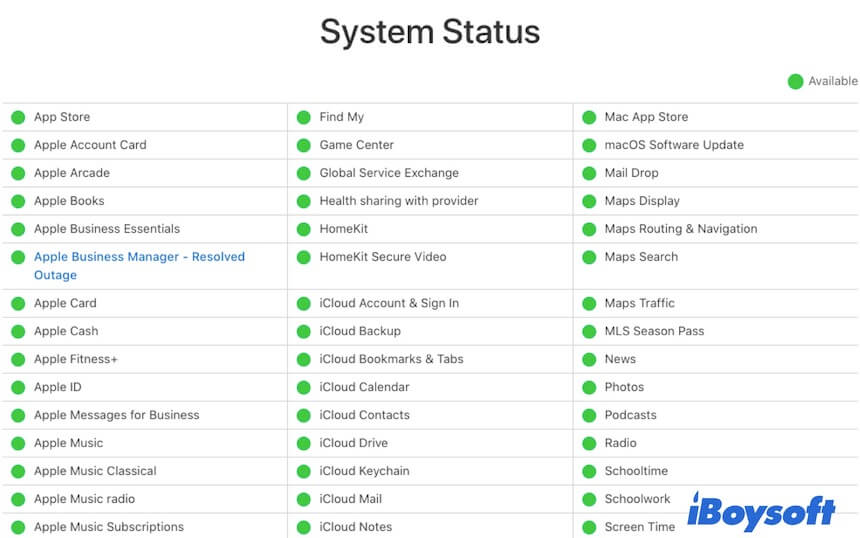Click status dot for Mac App Store
The height and width of the screenshot is (538, 860).
click(590, 117)
